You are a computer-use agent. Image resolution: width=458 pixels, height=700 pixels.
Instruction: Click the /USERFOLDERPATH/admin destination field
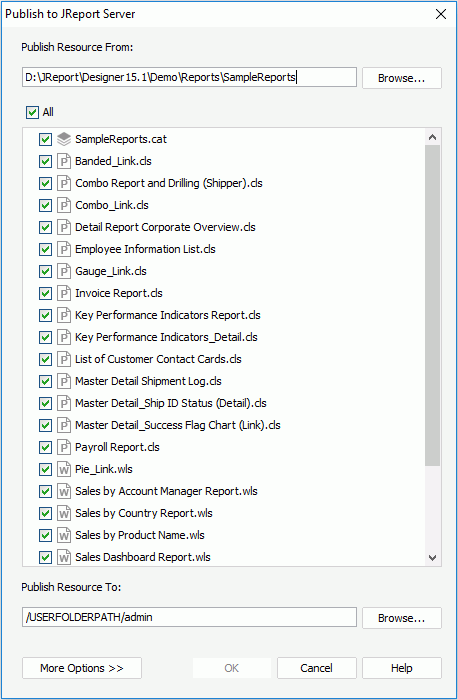[x=189, y=617]
